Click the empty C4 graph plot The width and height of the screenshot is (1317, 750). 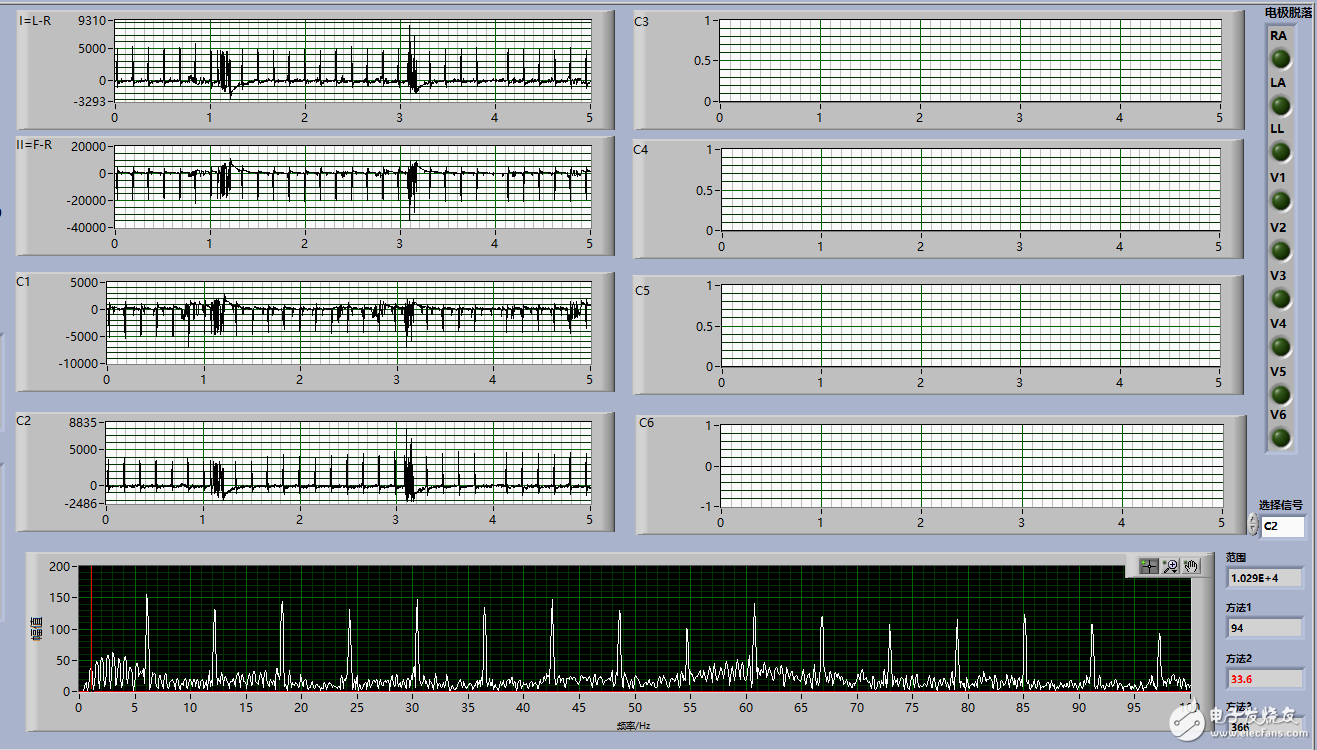tap(970, 190)
